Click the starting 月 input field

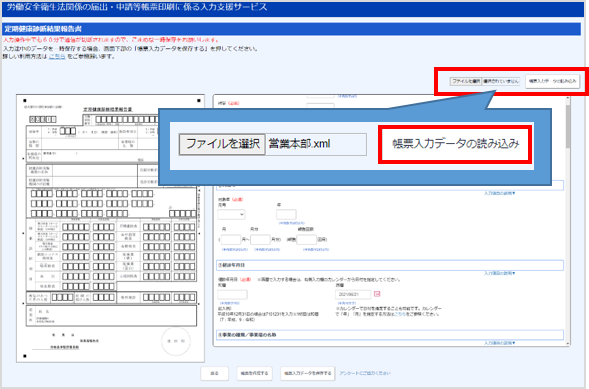point(231,240)
